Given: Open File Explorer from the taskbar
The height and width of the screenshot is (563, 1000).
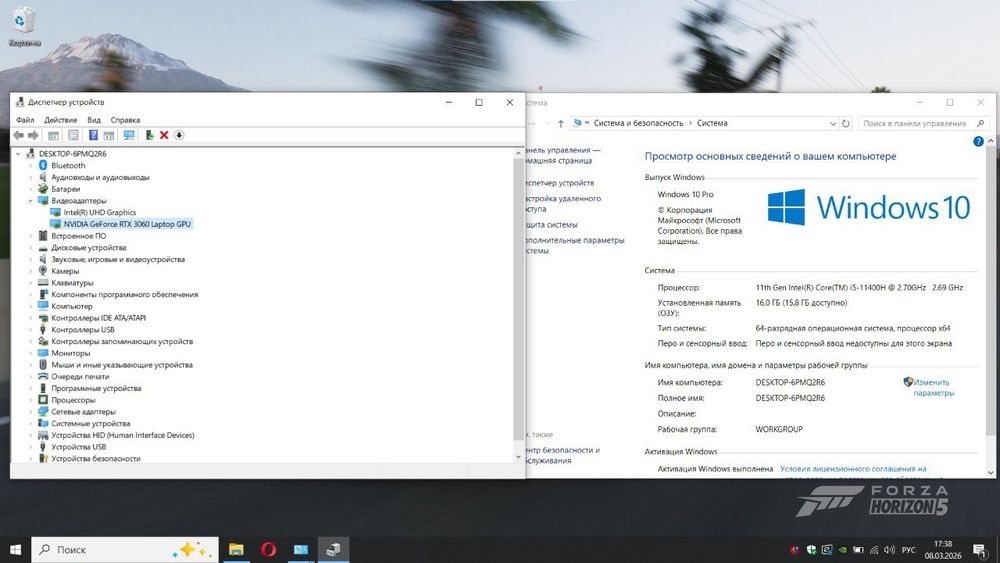Looking at the screenshot, I should (237, 550).
